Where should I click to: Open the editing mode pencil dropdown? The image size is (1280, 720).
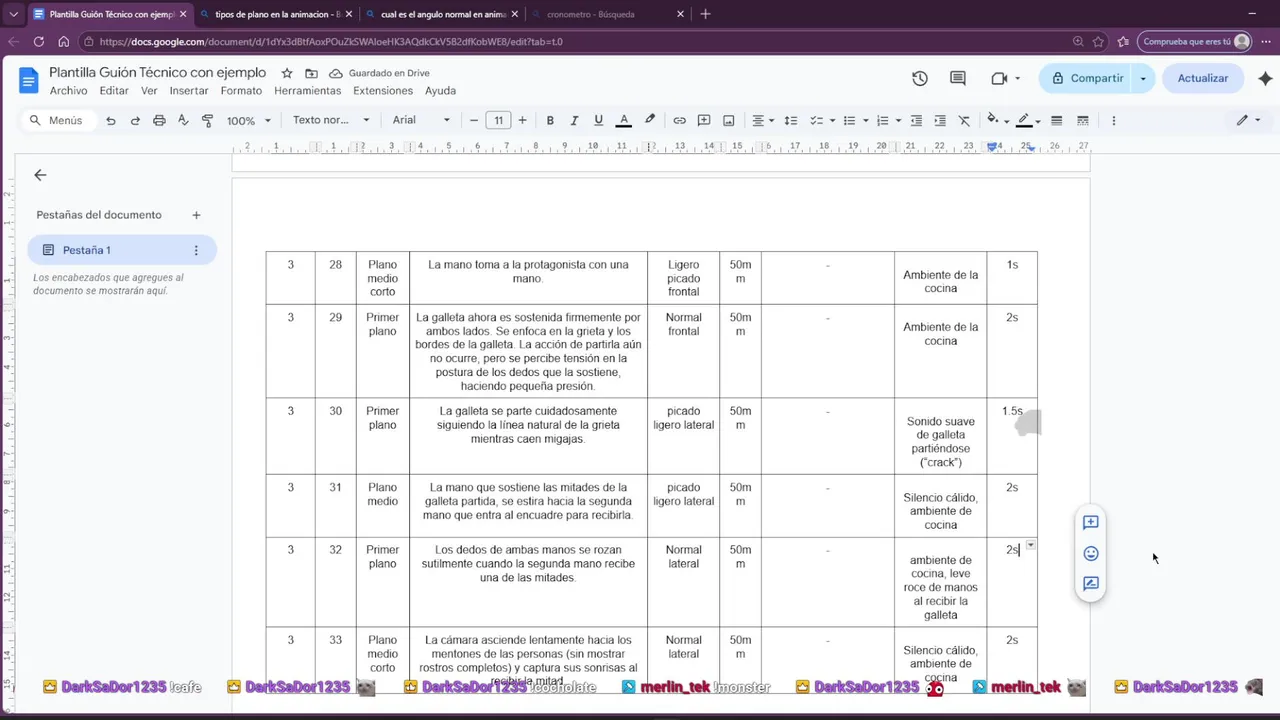click(1248, 120)
